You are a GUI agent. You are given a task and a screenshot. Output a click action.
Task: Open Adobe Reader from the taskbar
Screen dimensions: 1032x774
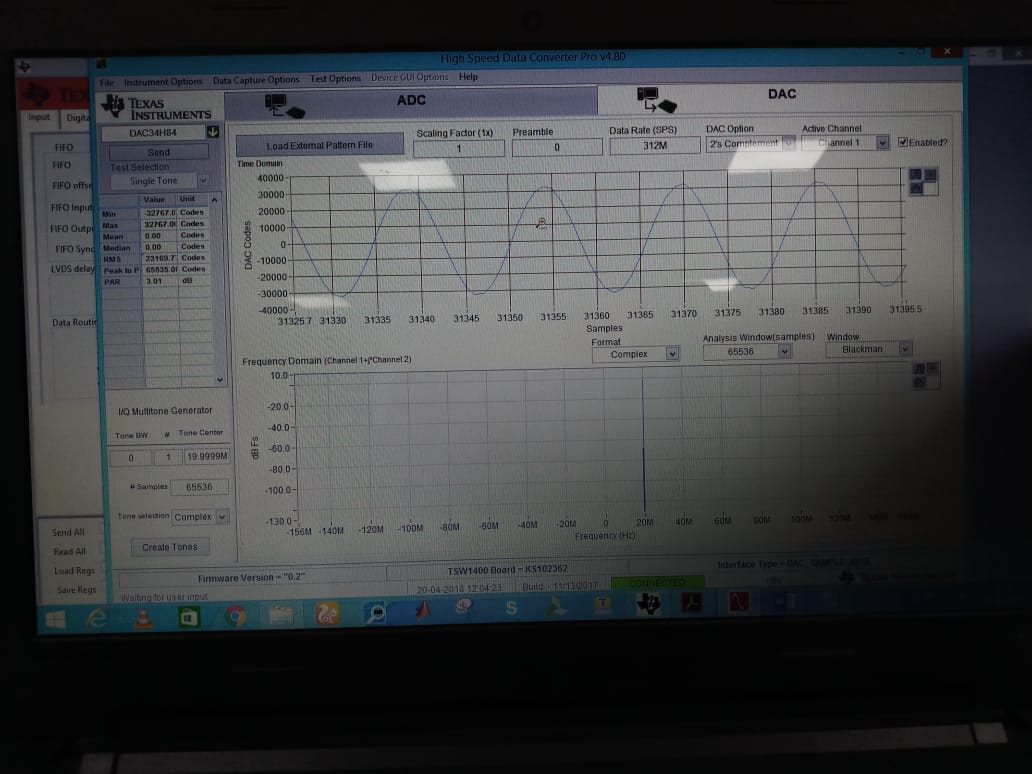pyautogui.click(x=691, y=602)
